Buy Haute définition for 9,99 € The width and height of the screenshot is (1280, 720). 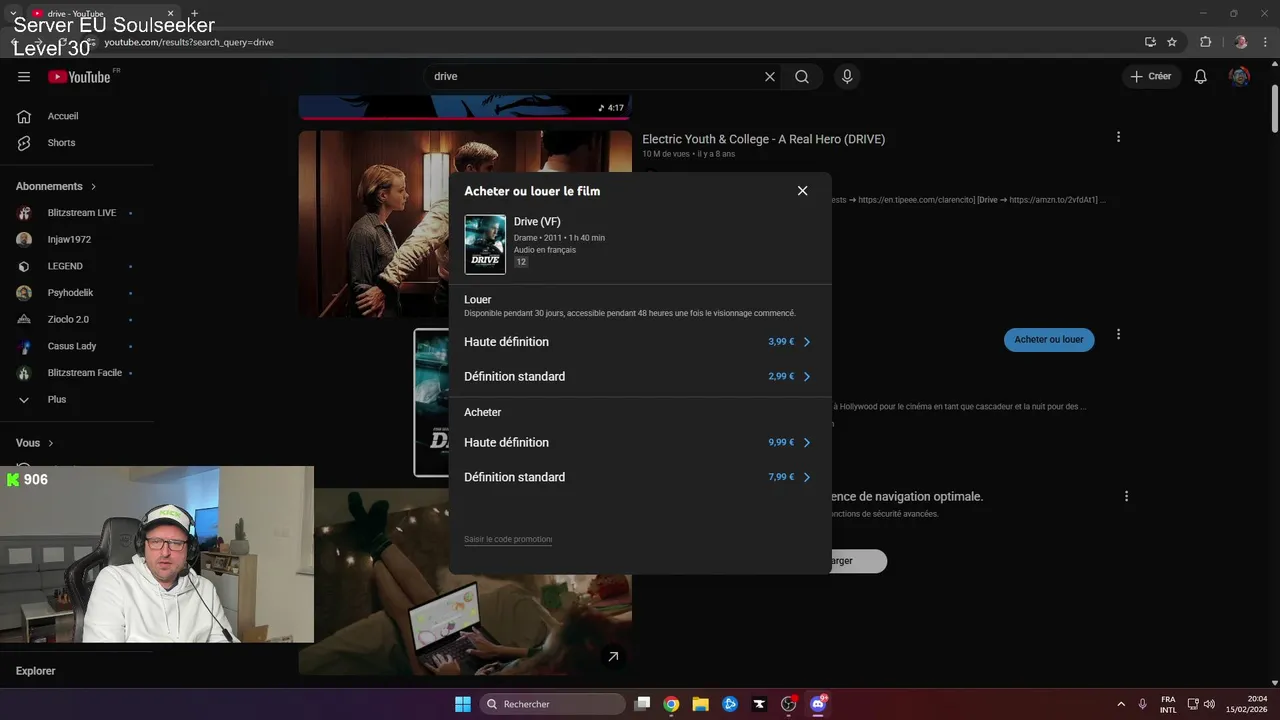[x=640, y=443]
